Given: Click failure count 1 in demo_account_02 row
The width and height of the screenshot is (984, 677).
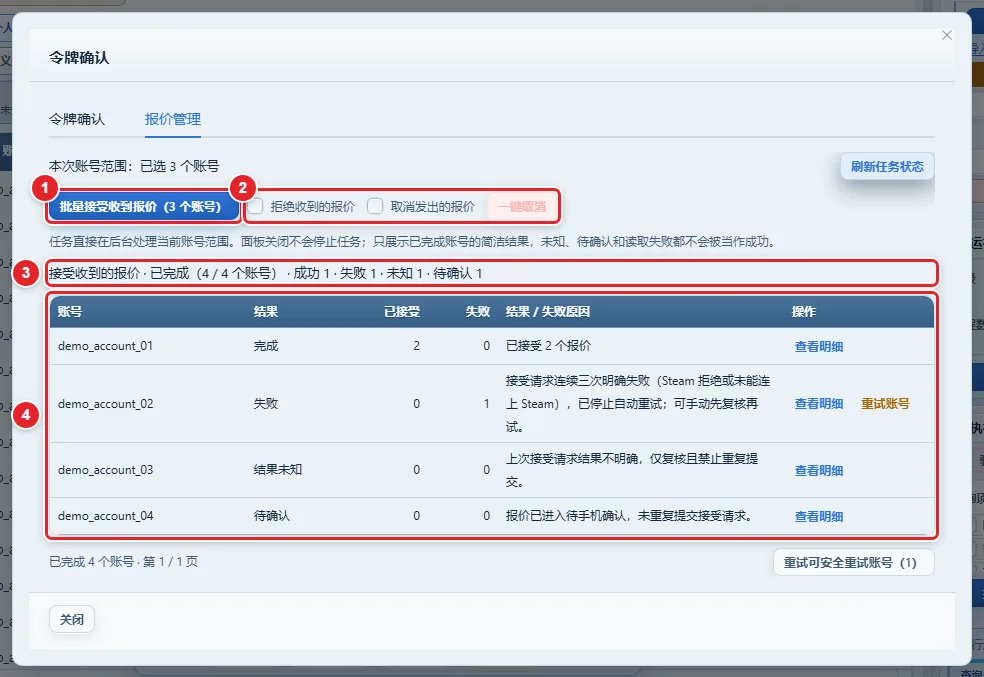Looking at the screenshot, I should 486,403.
